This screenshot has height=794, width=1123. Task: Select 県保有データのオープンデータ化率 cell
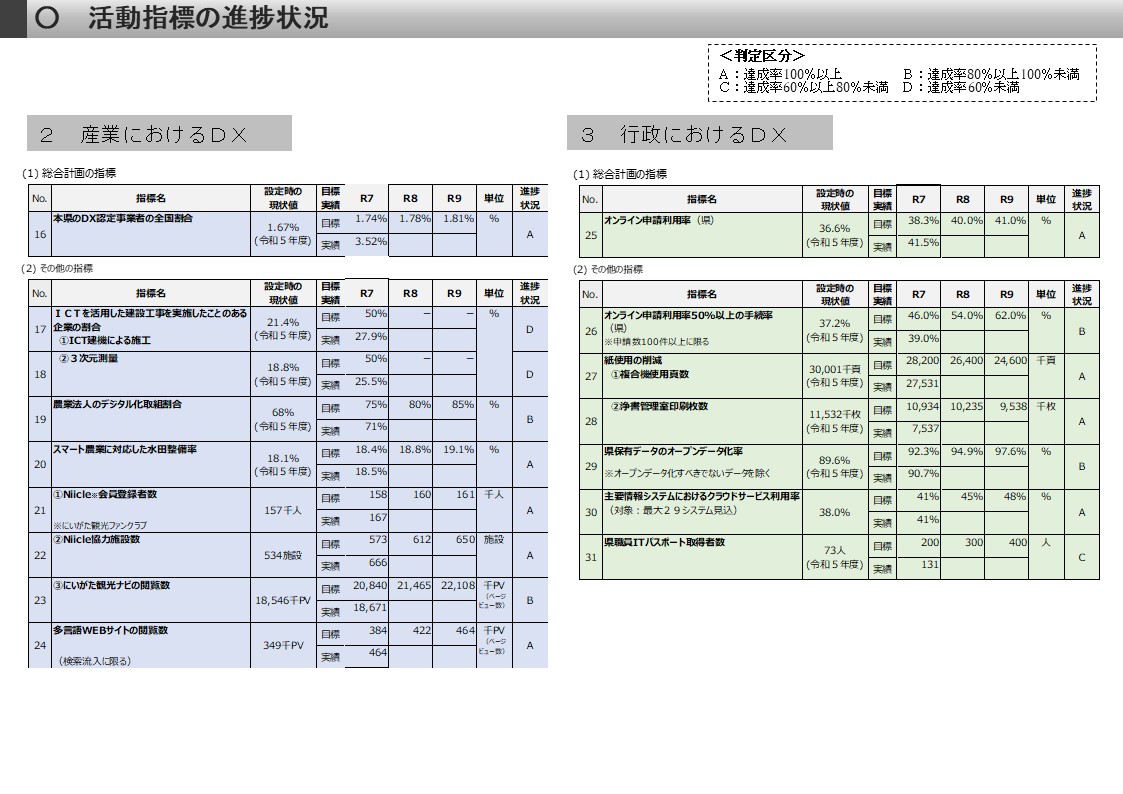tap(702, 466)
